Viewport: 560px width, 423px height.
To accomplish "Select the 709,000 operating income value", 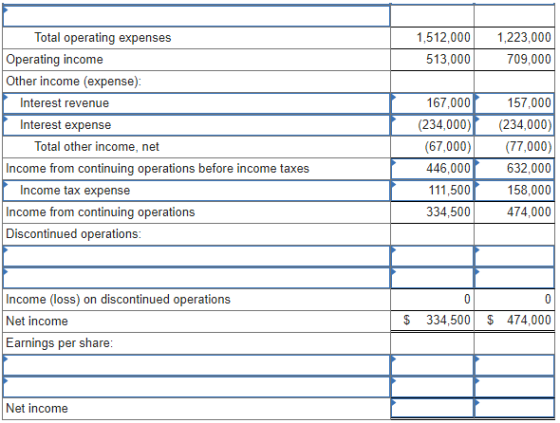I will point(529,59).
